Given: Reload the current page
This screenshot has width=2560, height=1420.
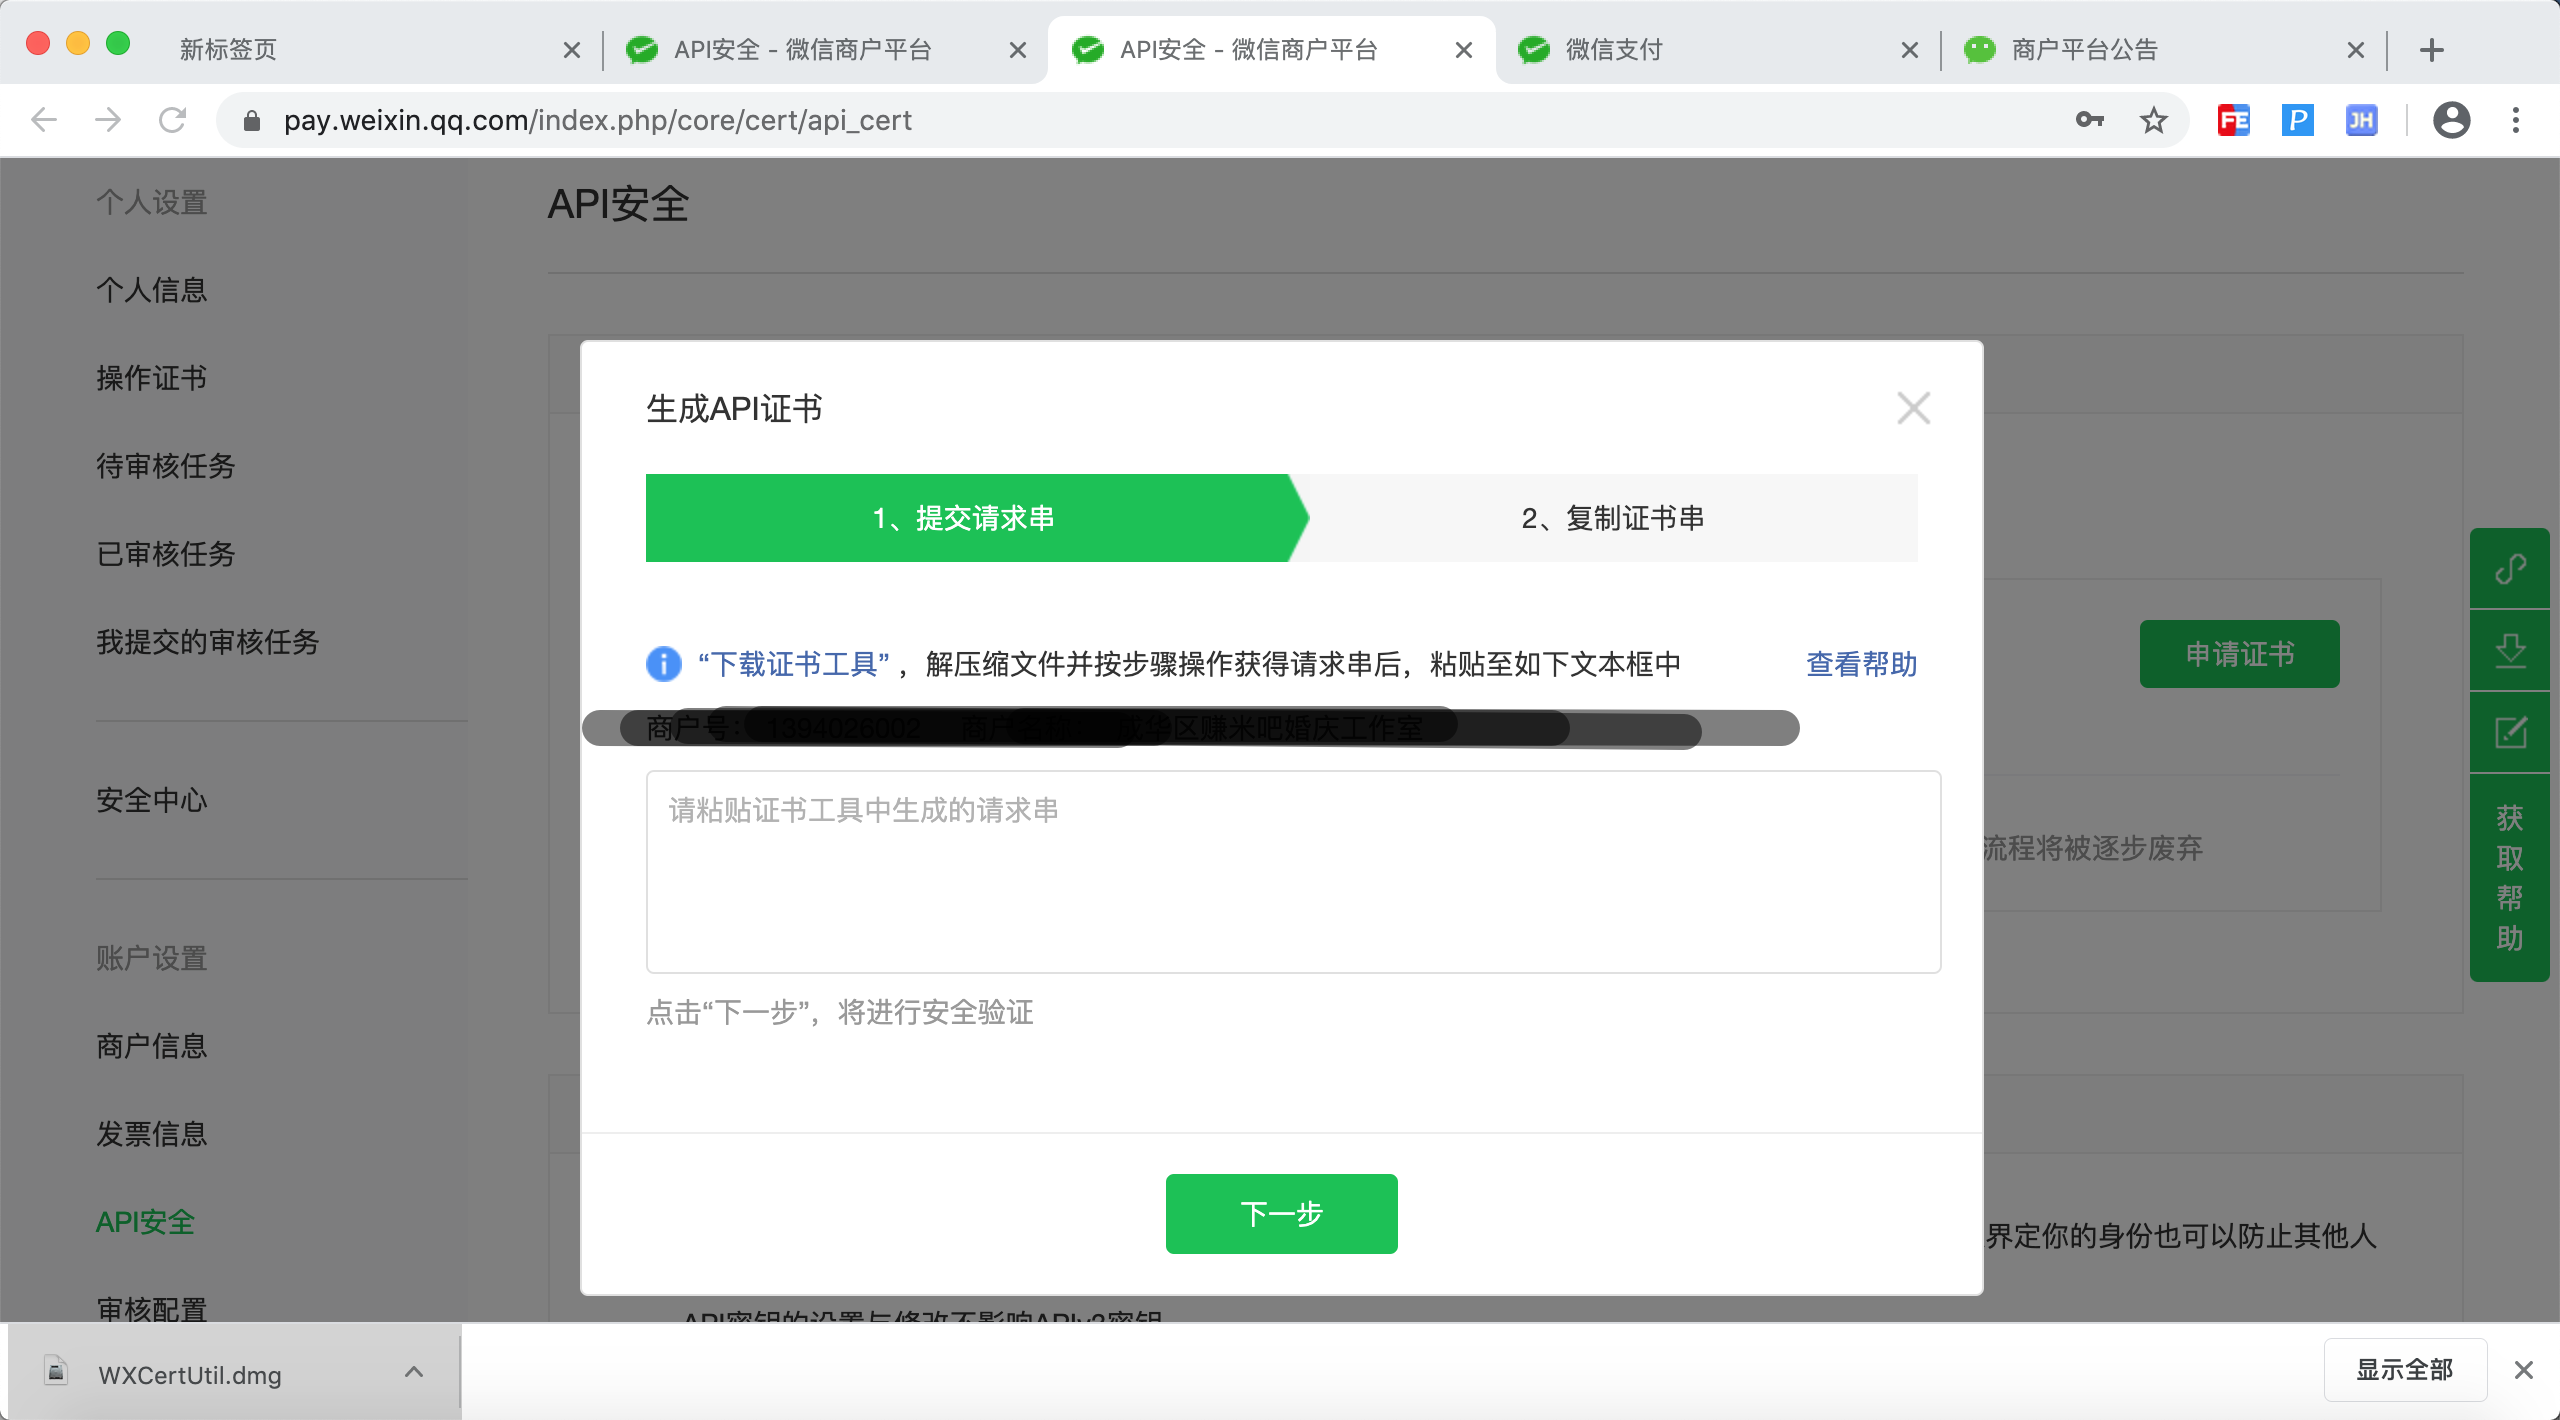Looking at the screenshot, I should pos(172,120).
